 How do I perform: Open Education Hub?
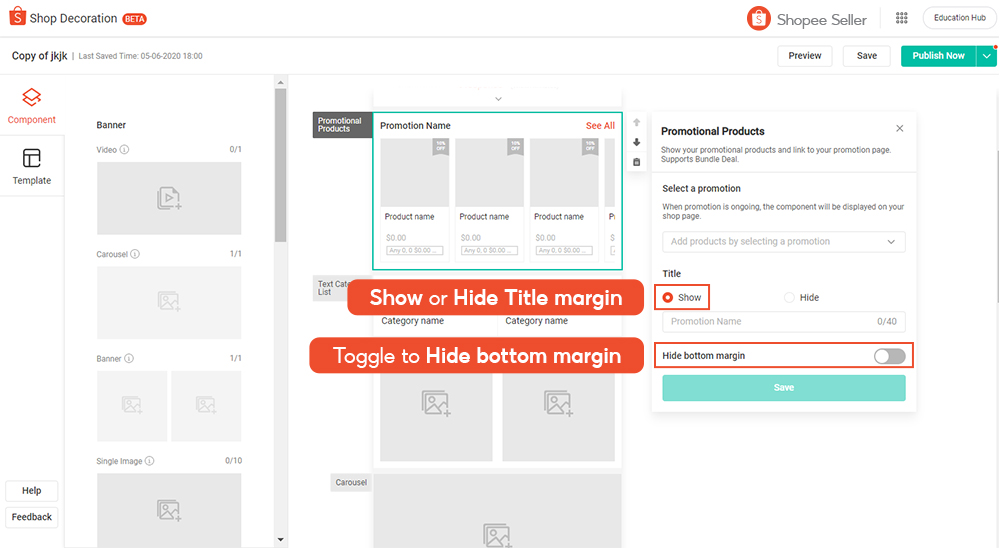point(959,18)
